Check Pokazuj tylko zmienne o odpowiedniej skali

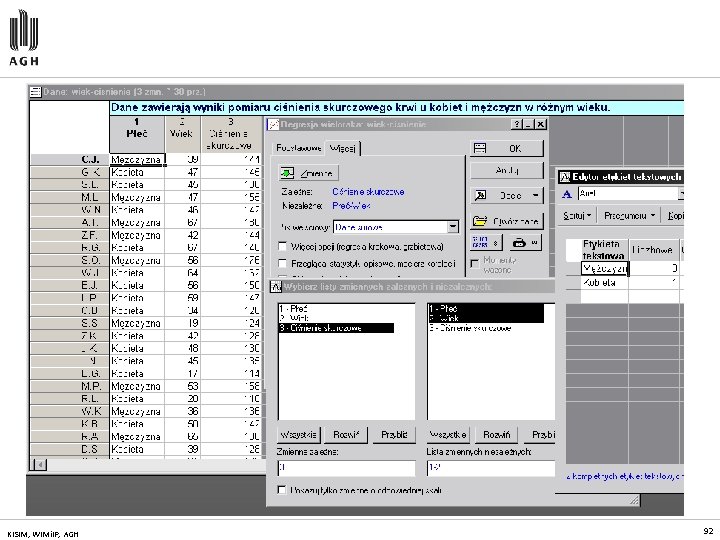tap(282, 490)
